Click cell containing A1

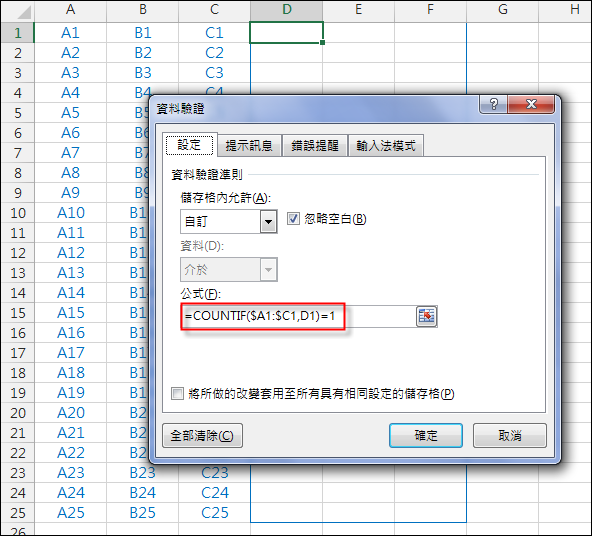pos(70,33)
